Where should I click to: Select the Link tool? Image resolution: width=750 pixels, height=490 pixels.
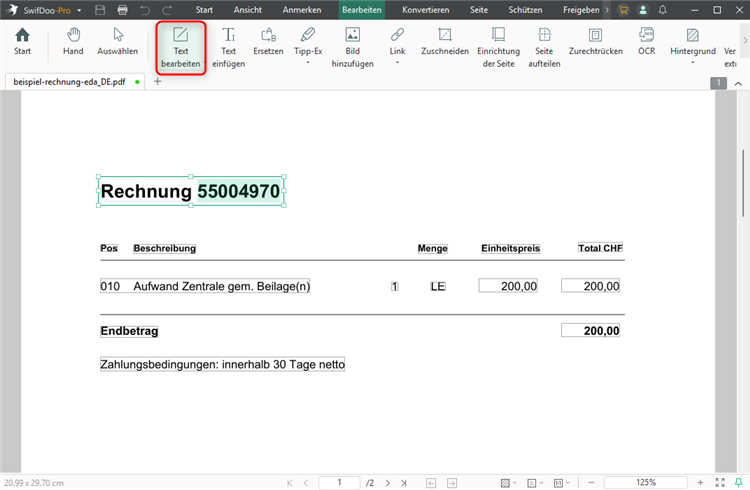[x=397, y=41]
